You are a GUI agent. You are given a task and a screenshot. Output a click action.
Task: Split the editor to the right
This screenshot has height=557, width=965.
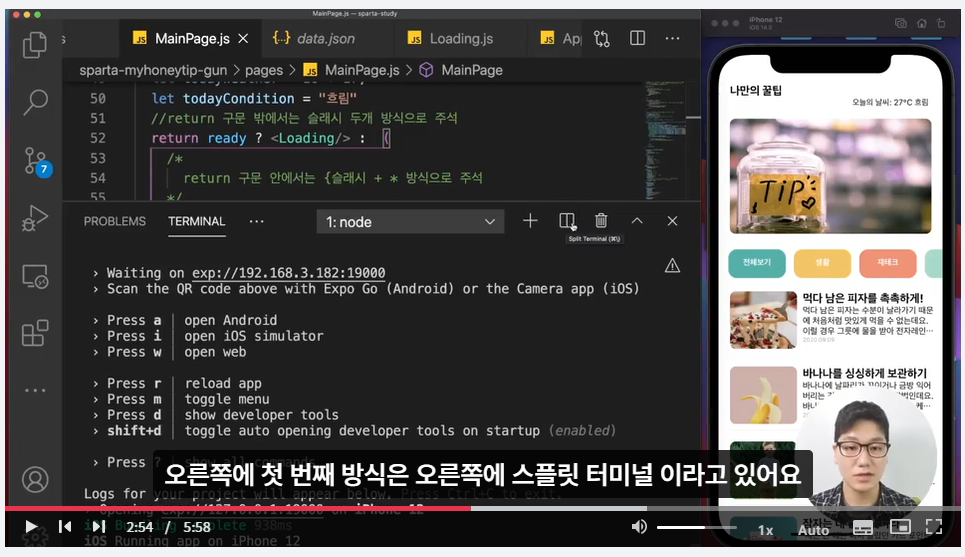pyautogui.click(x=638, y=38)
